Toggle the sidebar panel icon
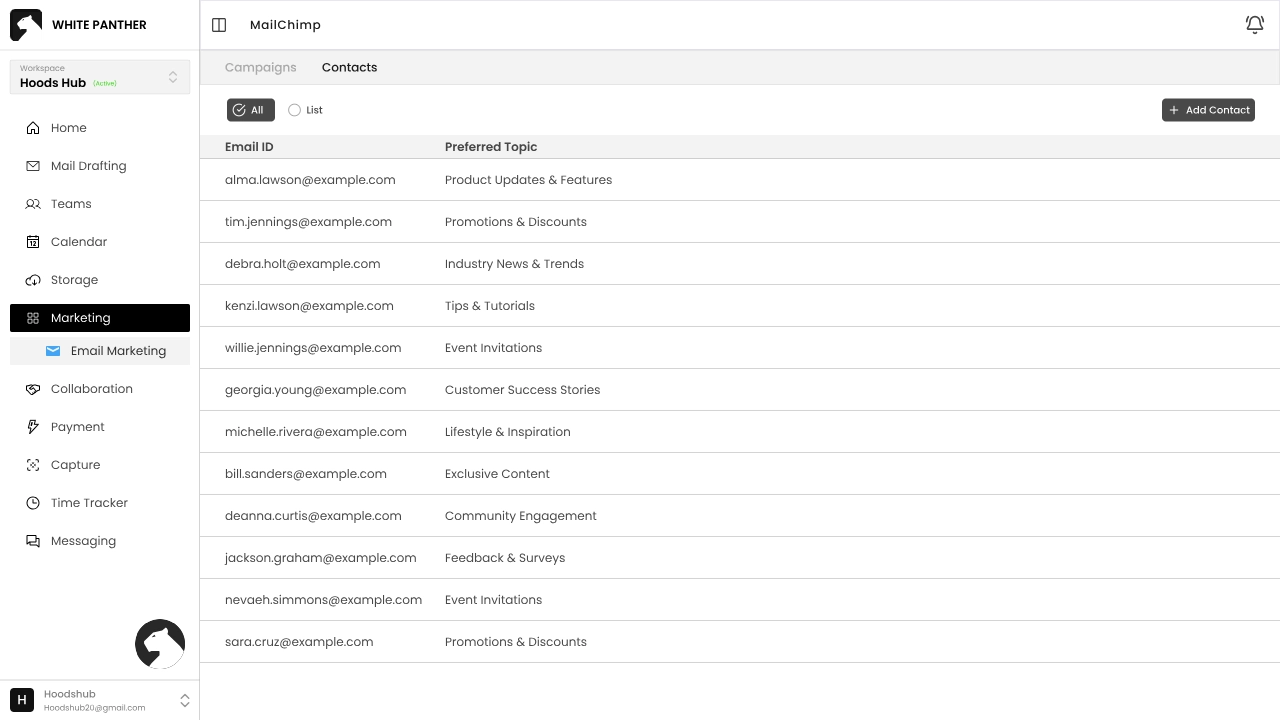 tap(219, 25)
